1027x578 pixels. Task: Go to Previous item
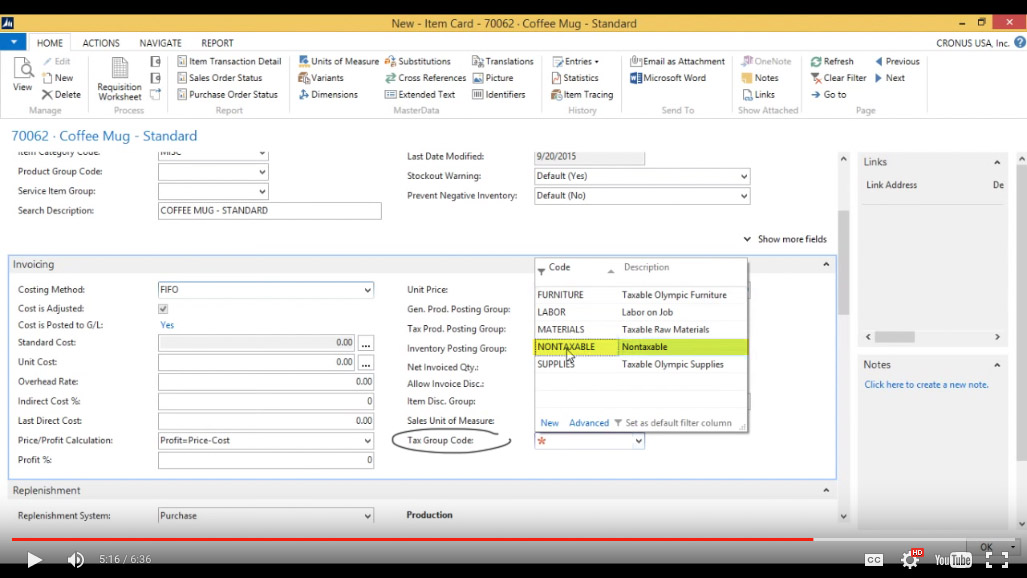897,61
